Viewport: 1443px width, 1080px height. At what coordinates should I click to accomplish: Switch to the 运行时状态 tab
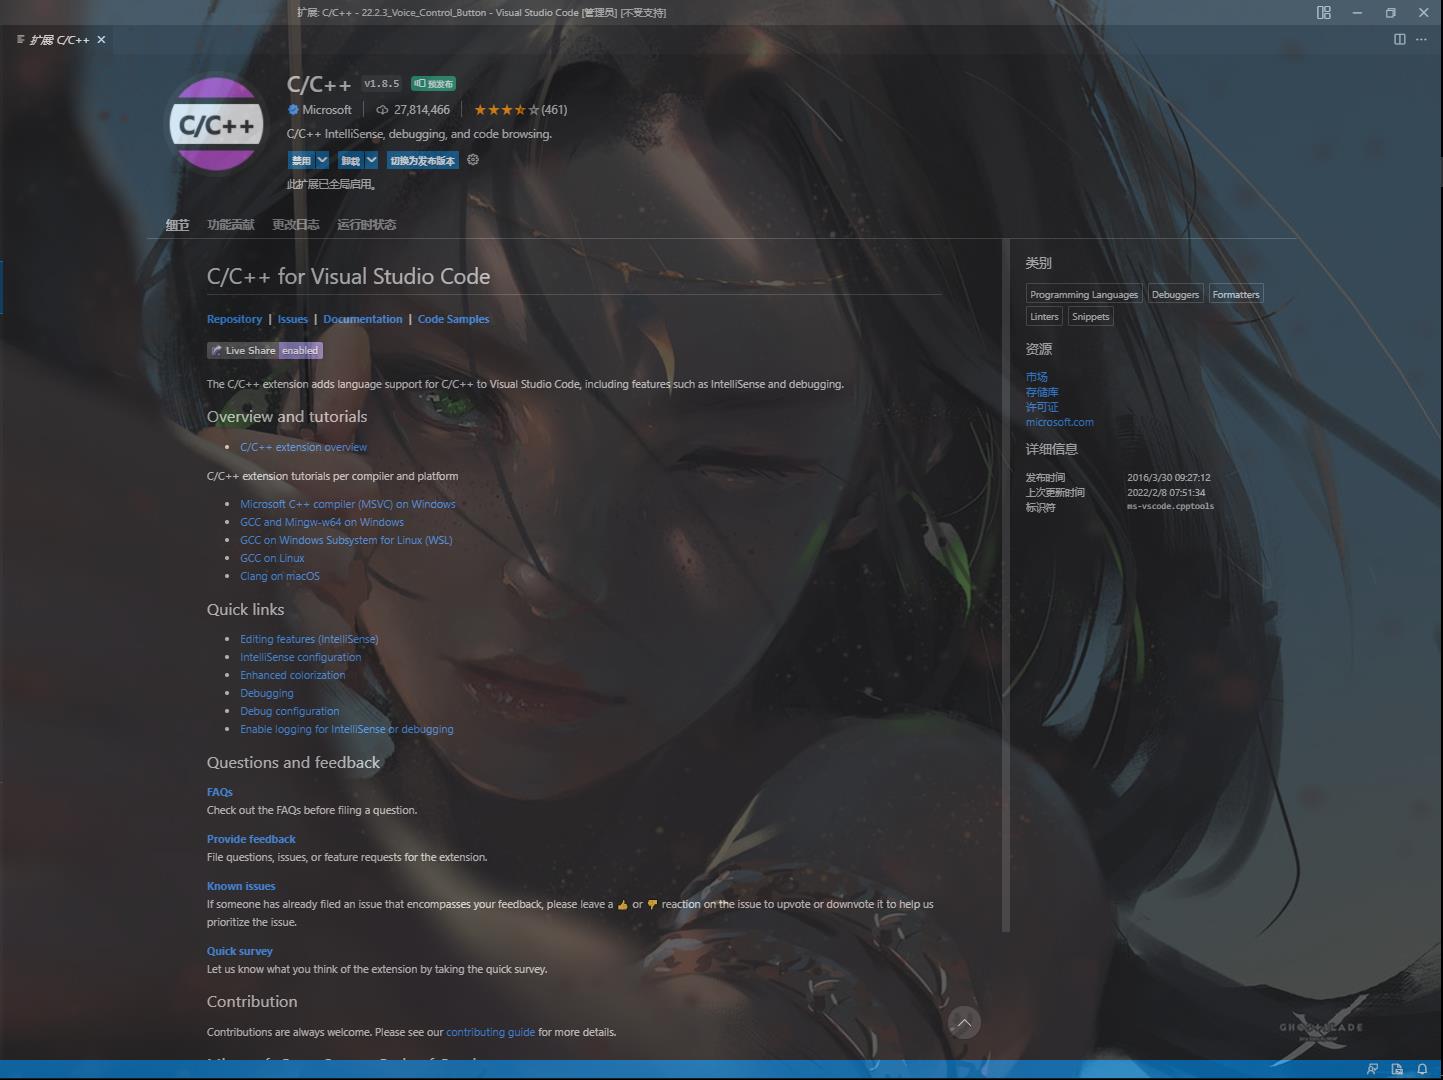[367, 225]
